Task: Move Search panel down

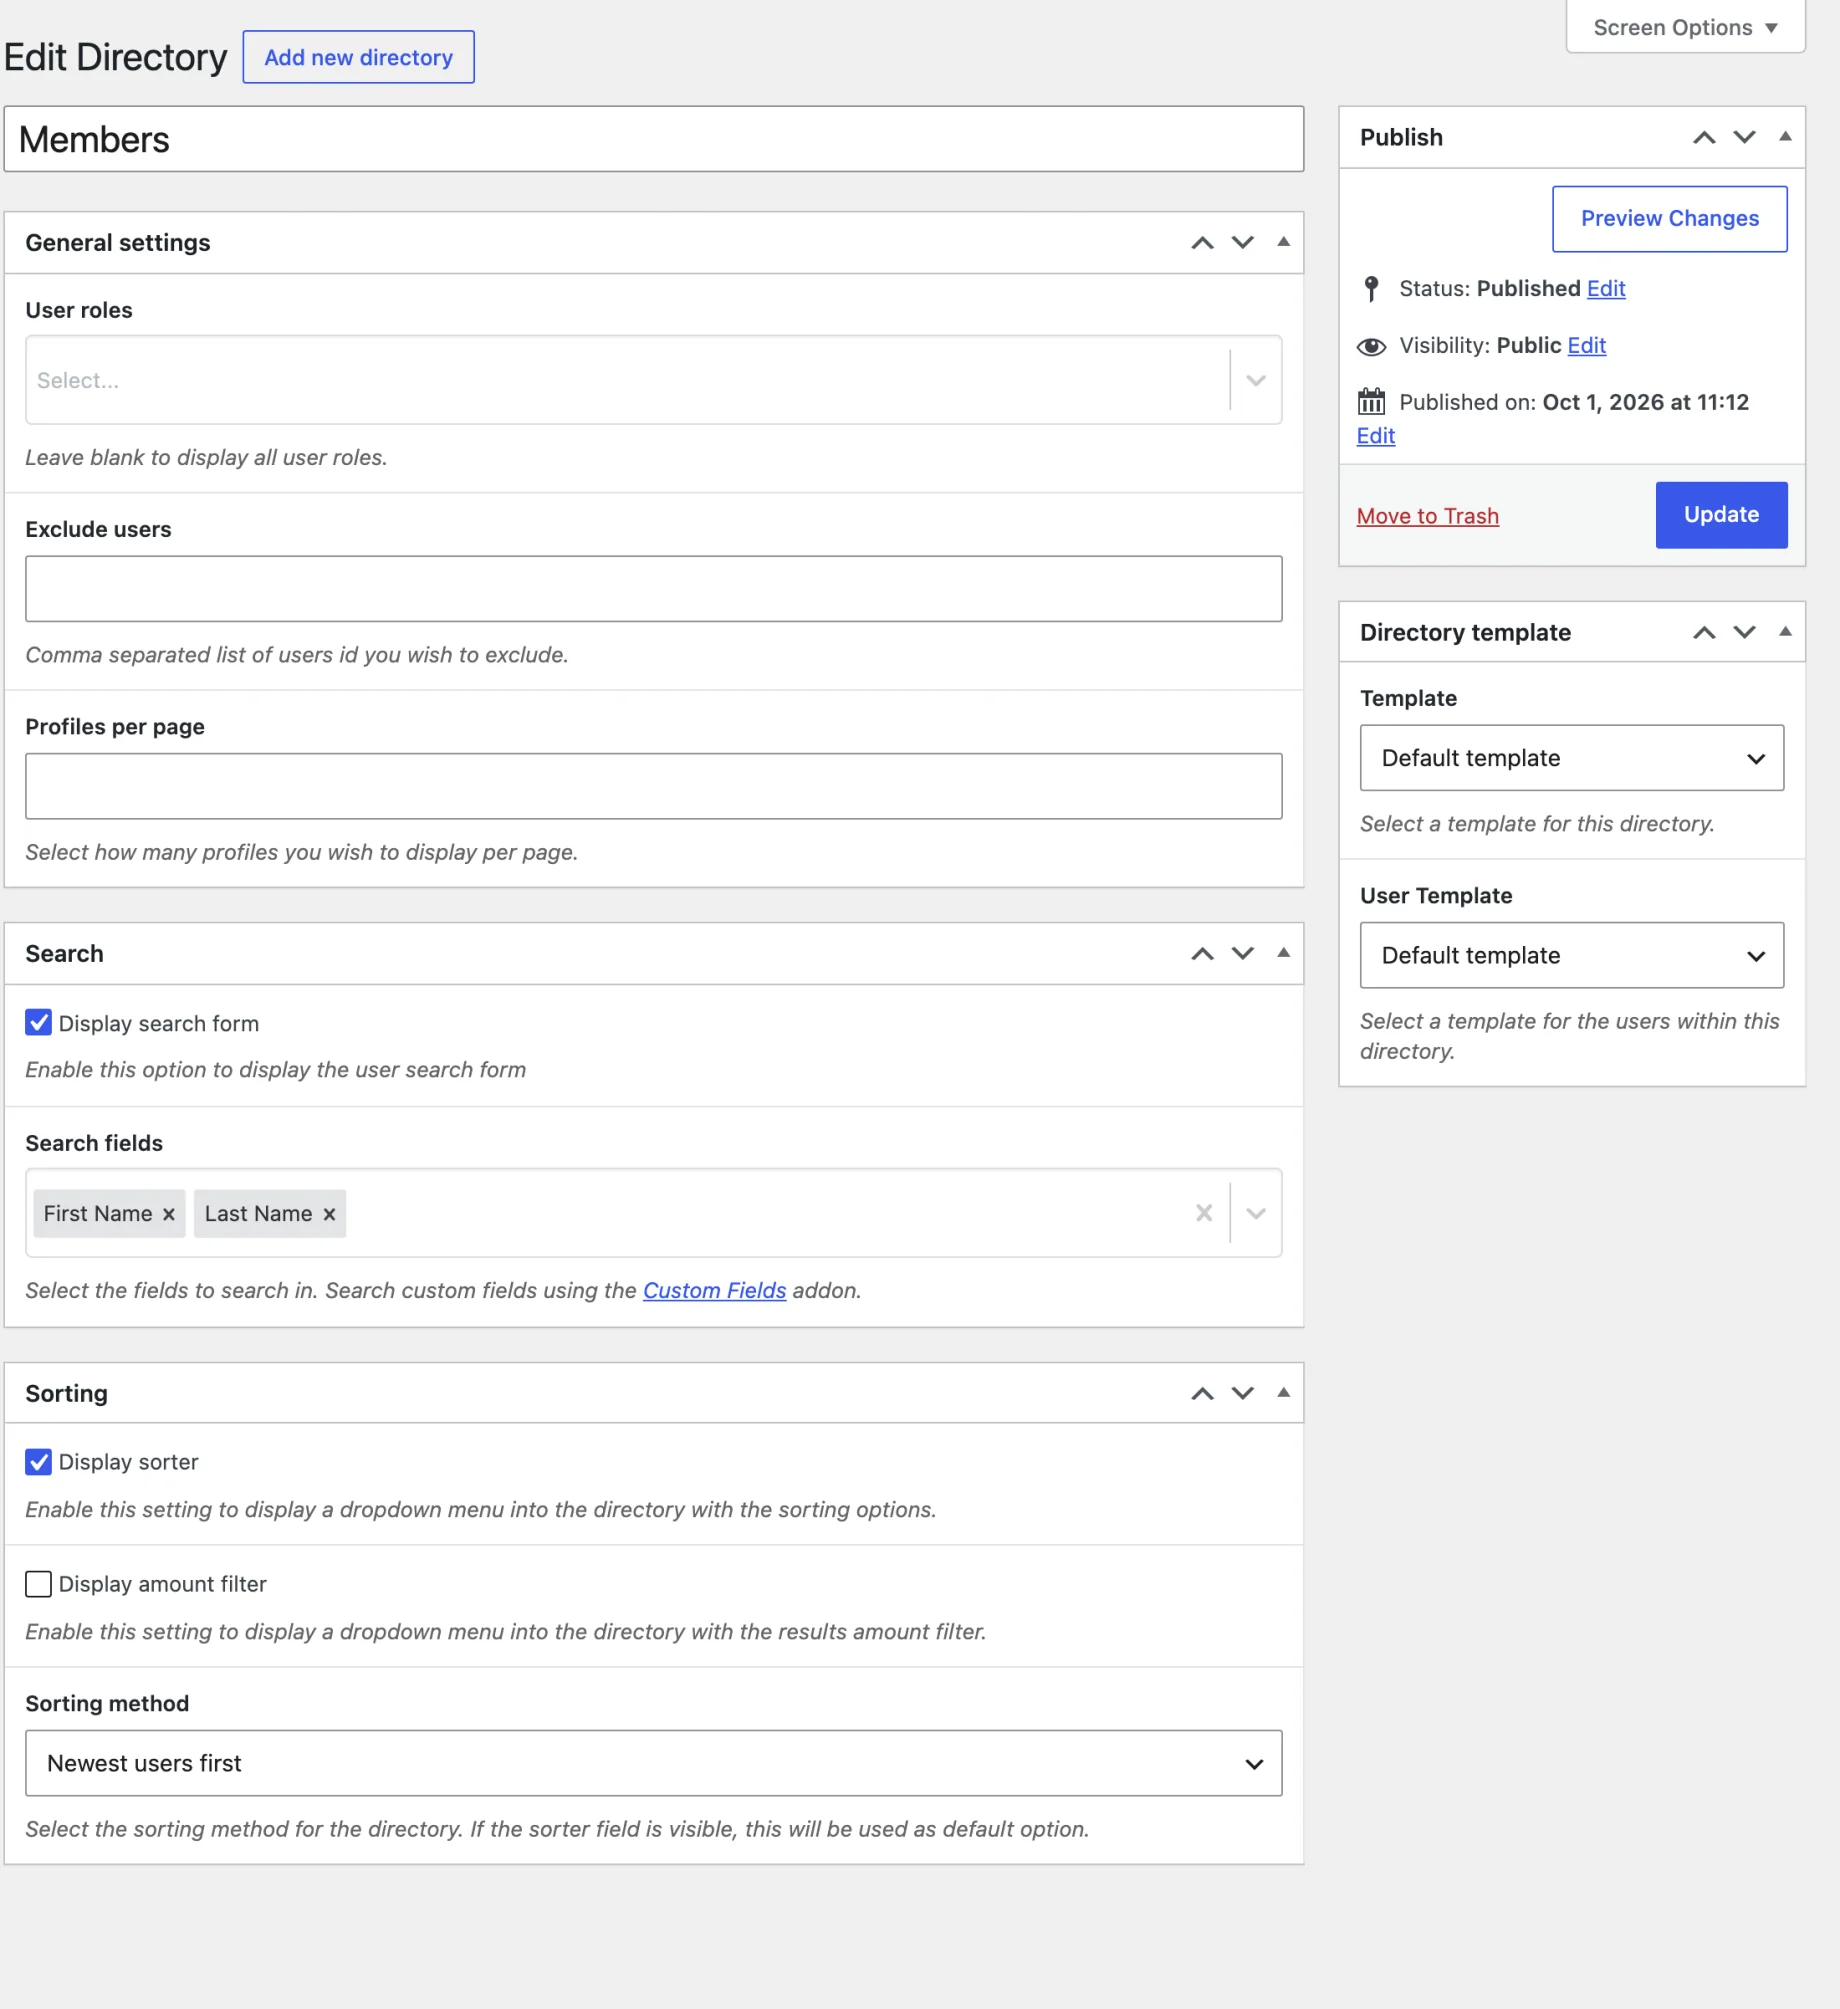Action: tap(1243, 954)
